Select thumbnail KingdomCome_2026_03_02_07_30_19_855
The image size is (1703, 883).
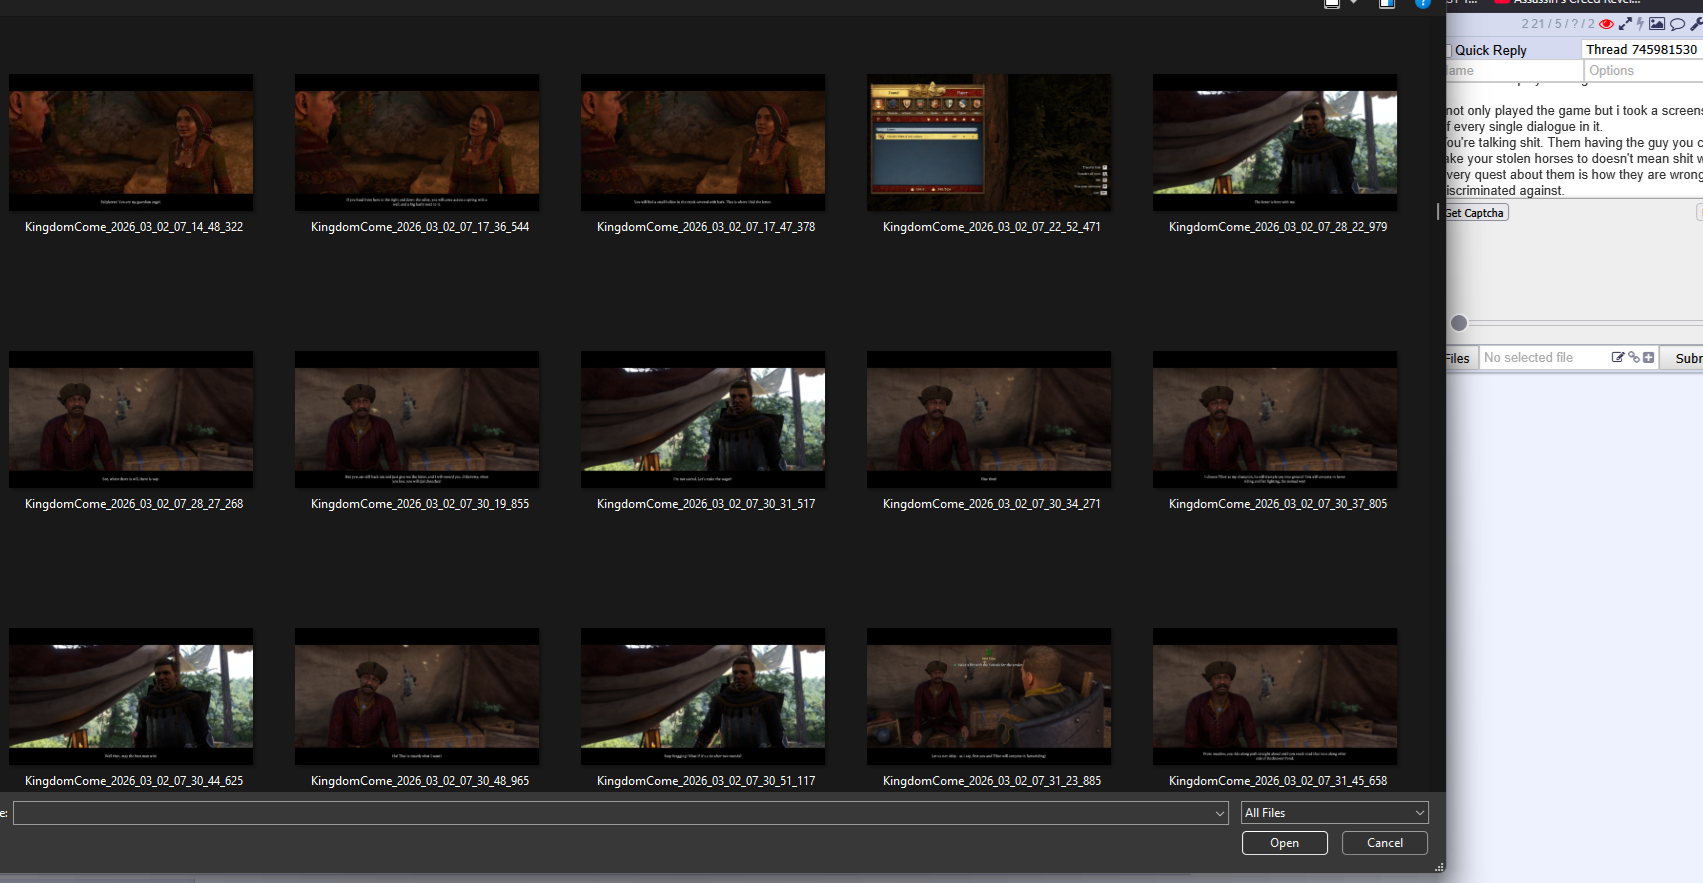coord(417,420)
